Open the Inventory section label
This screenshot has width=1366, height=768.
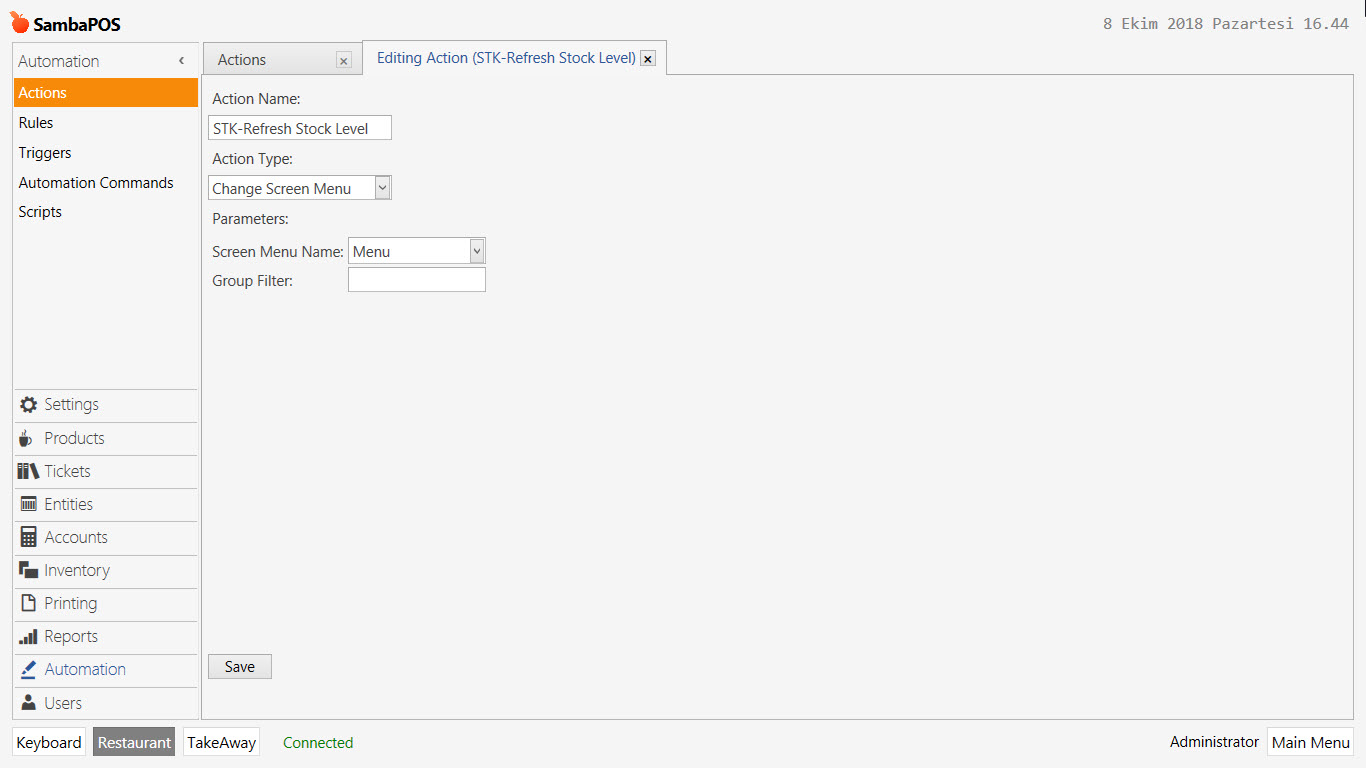pyautogui.click(x=77, y=570)
